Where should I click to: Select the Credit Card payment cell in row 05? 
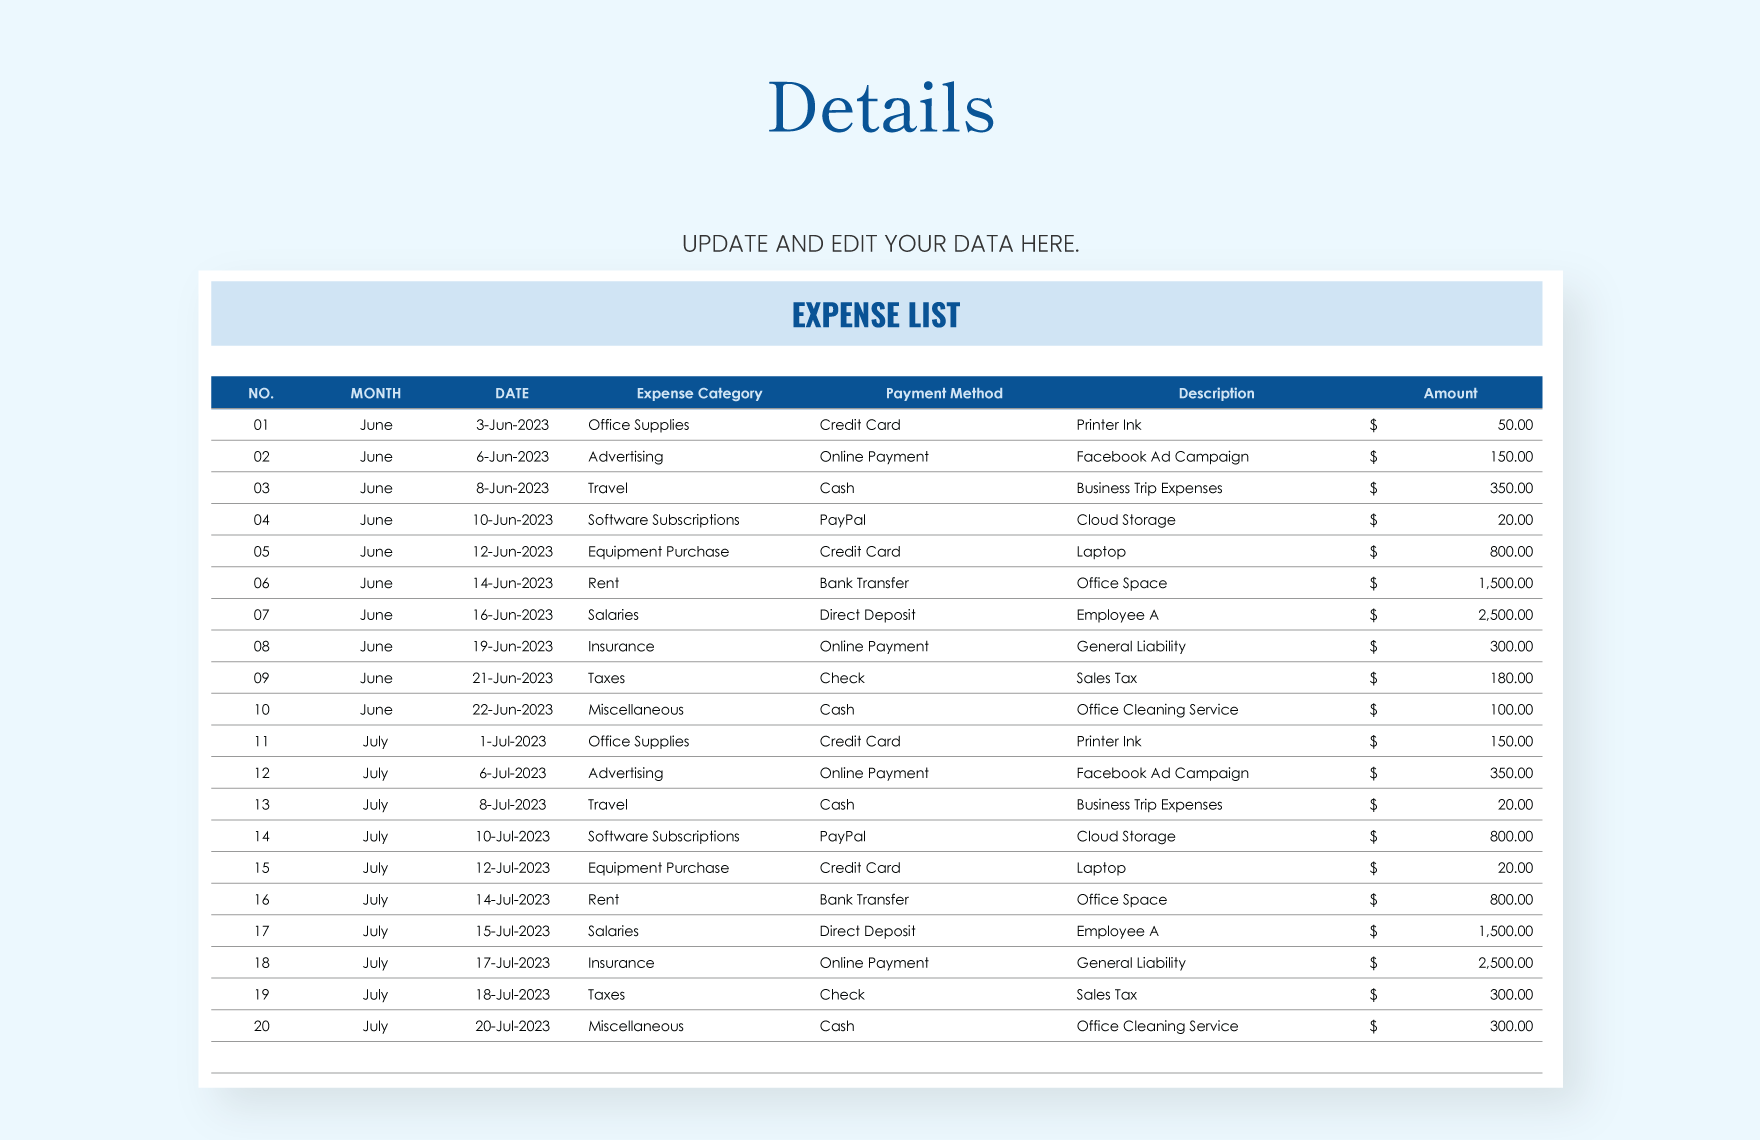(x=860, y=551)
